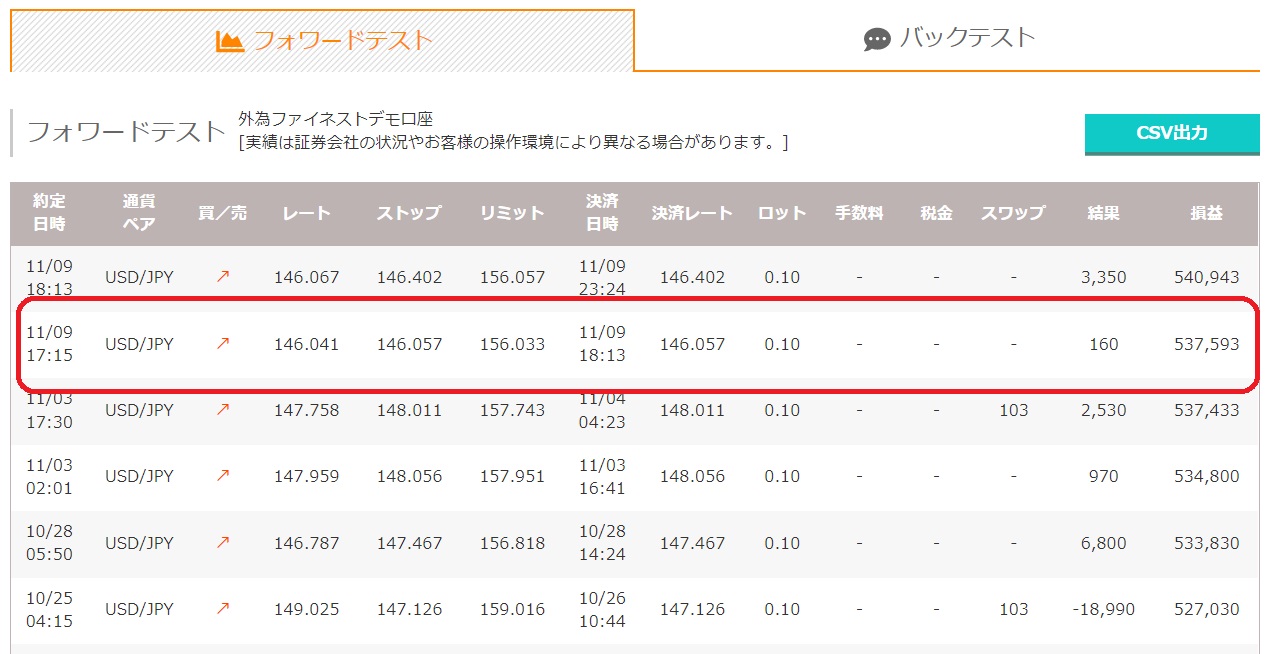1267x654 pixels.
Task: Click the limit value 156.033
Action: click(512, 344)
